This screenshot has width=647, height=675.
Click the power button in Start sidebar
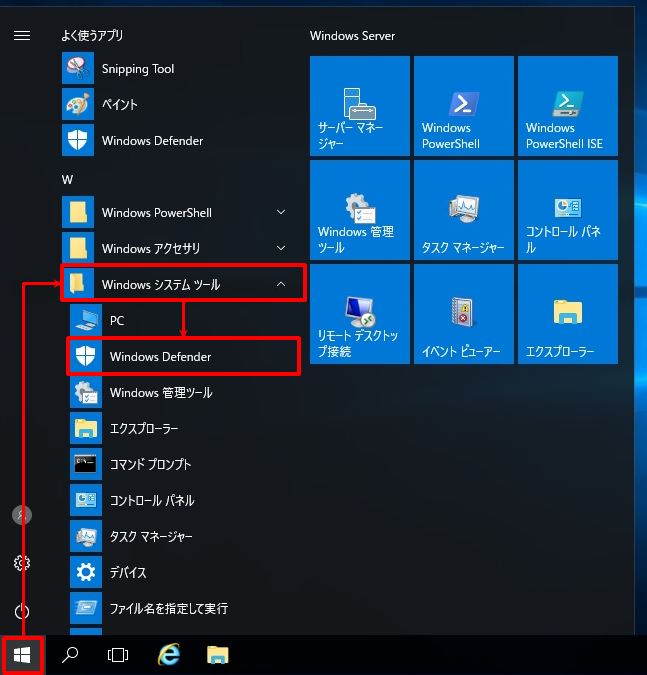pos(22,611)
